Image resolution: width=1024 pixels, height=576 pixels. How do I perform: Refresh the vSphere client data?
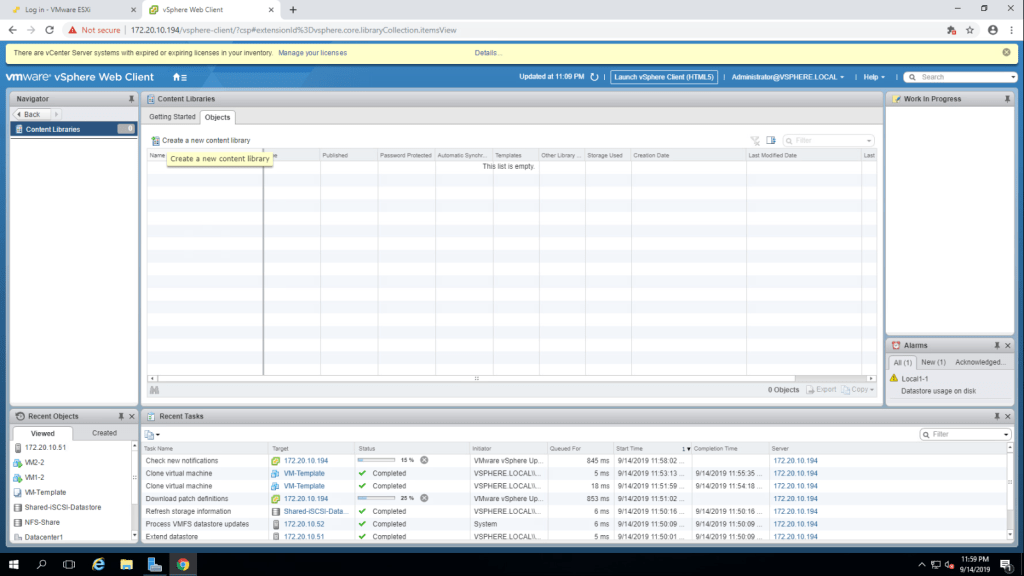[594, 77]
